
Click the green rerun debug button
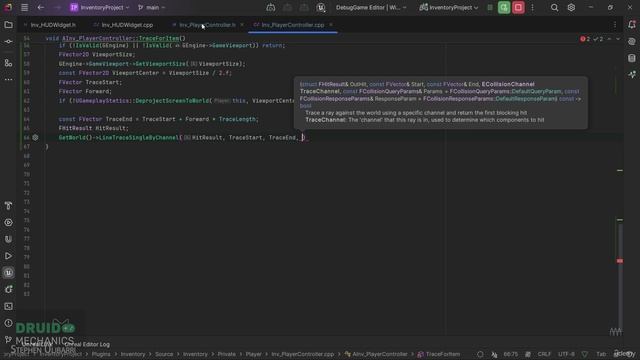click(504, 7)
